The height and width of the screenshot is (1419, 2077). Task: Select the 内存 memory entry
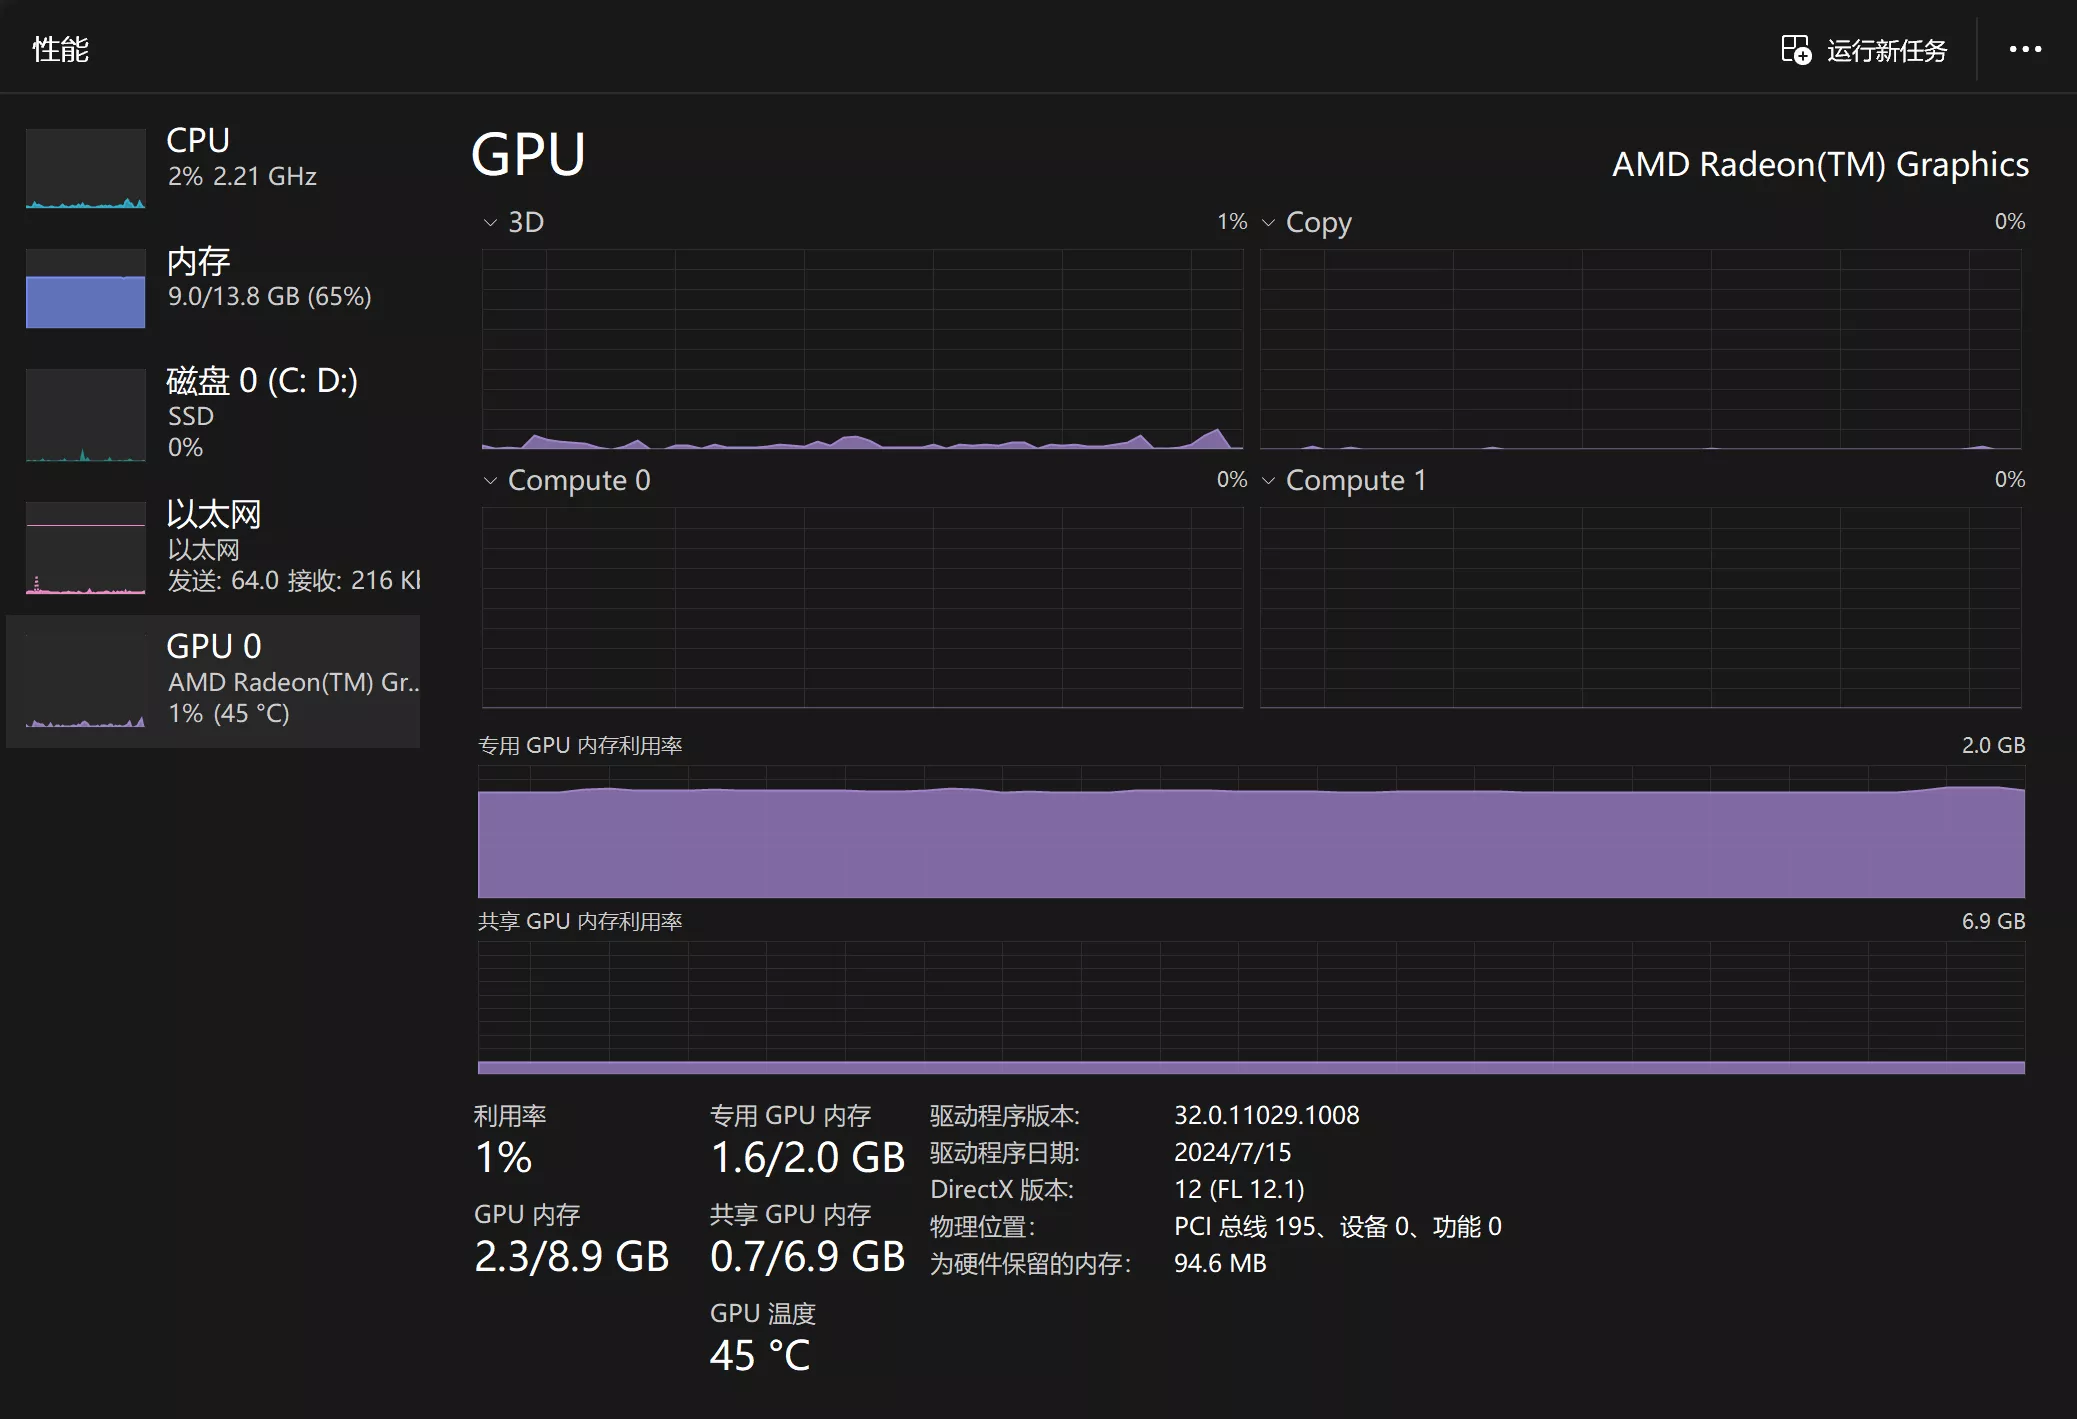coord(213,287)
